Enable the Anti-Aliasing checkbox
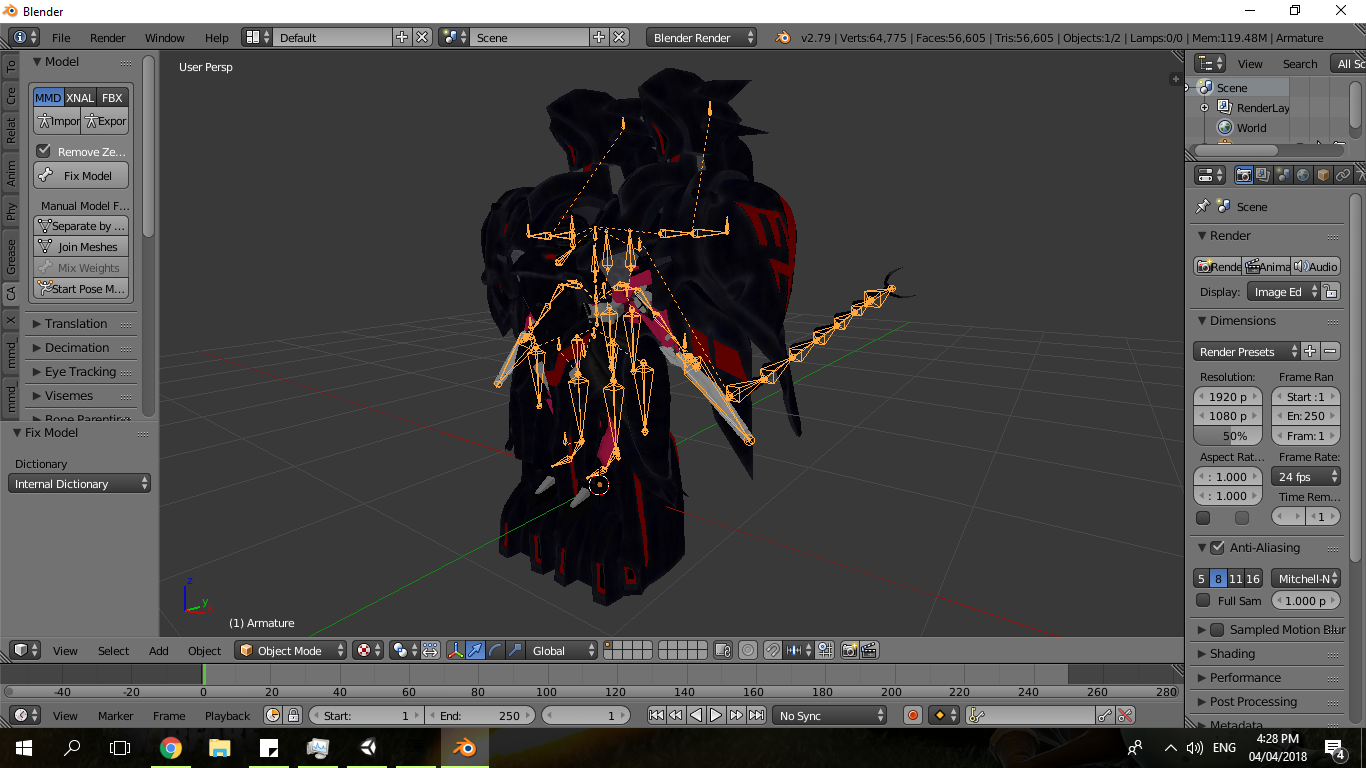Image resolution: width=1366 pixels, height=768 pixels. click(1217, 547)
